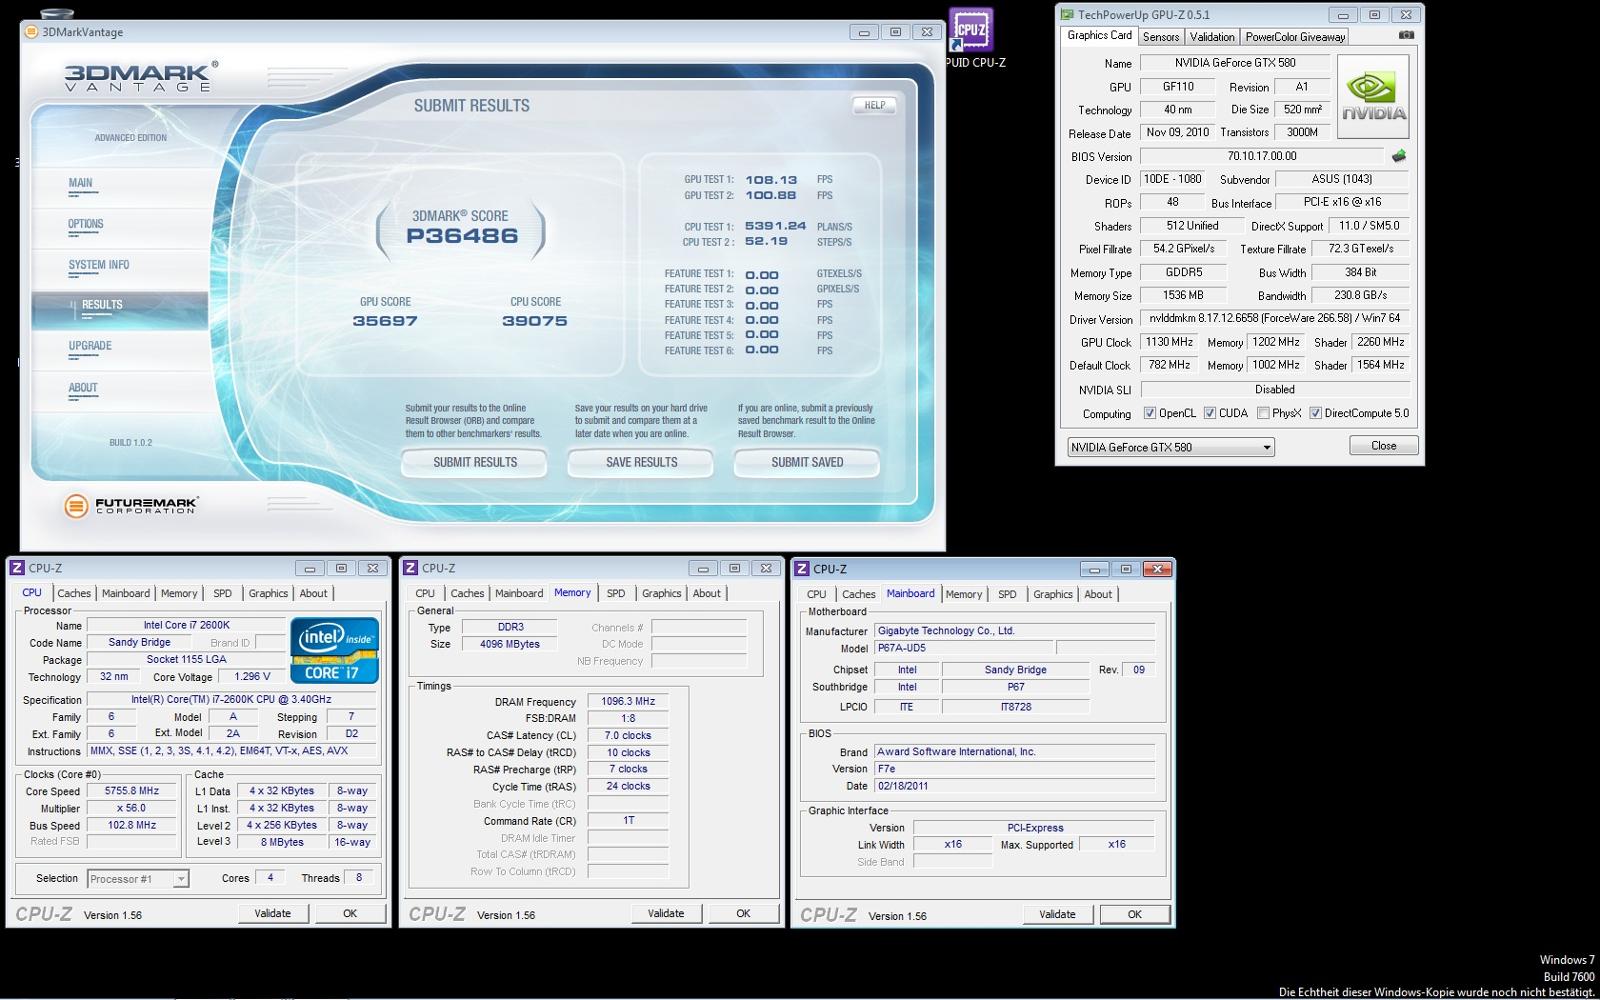
Task: Click the BIOS save chip icon in GPU-Z
Action: [x=1399, y=156]
